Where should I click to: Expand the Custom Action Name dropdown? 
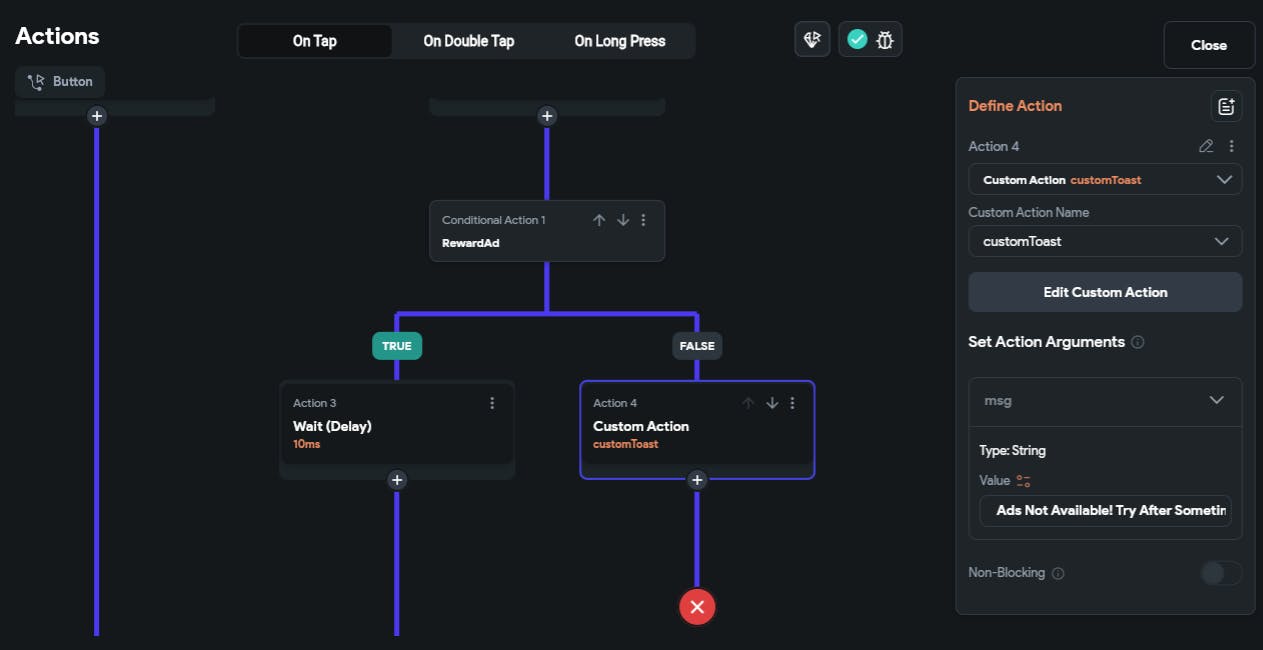(1105, 241)
